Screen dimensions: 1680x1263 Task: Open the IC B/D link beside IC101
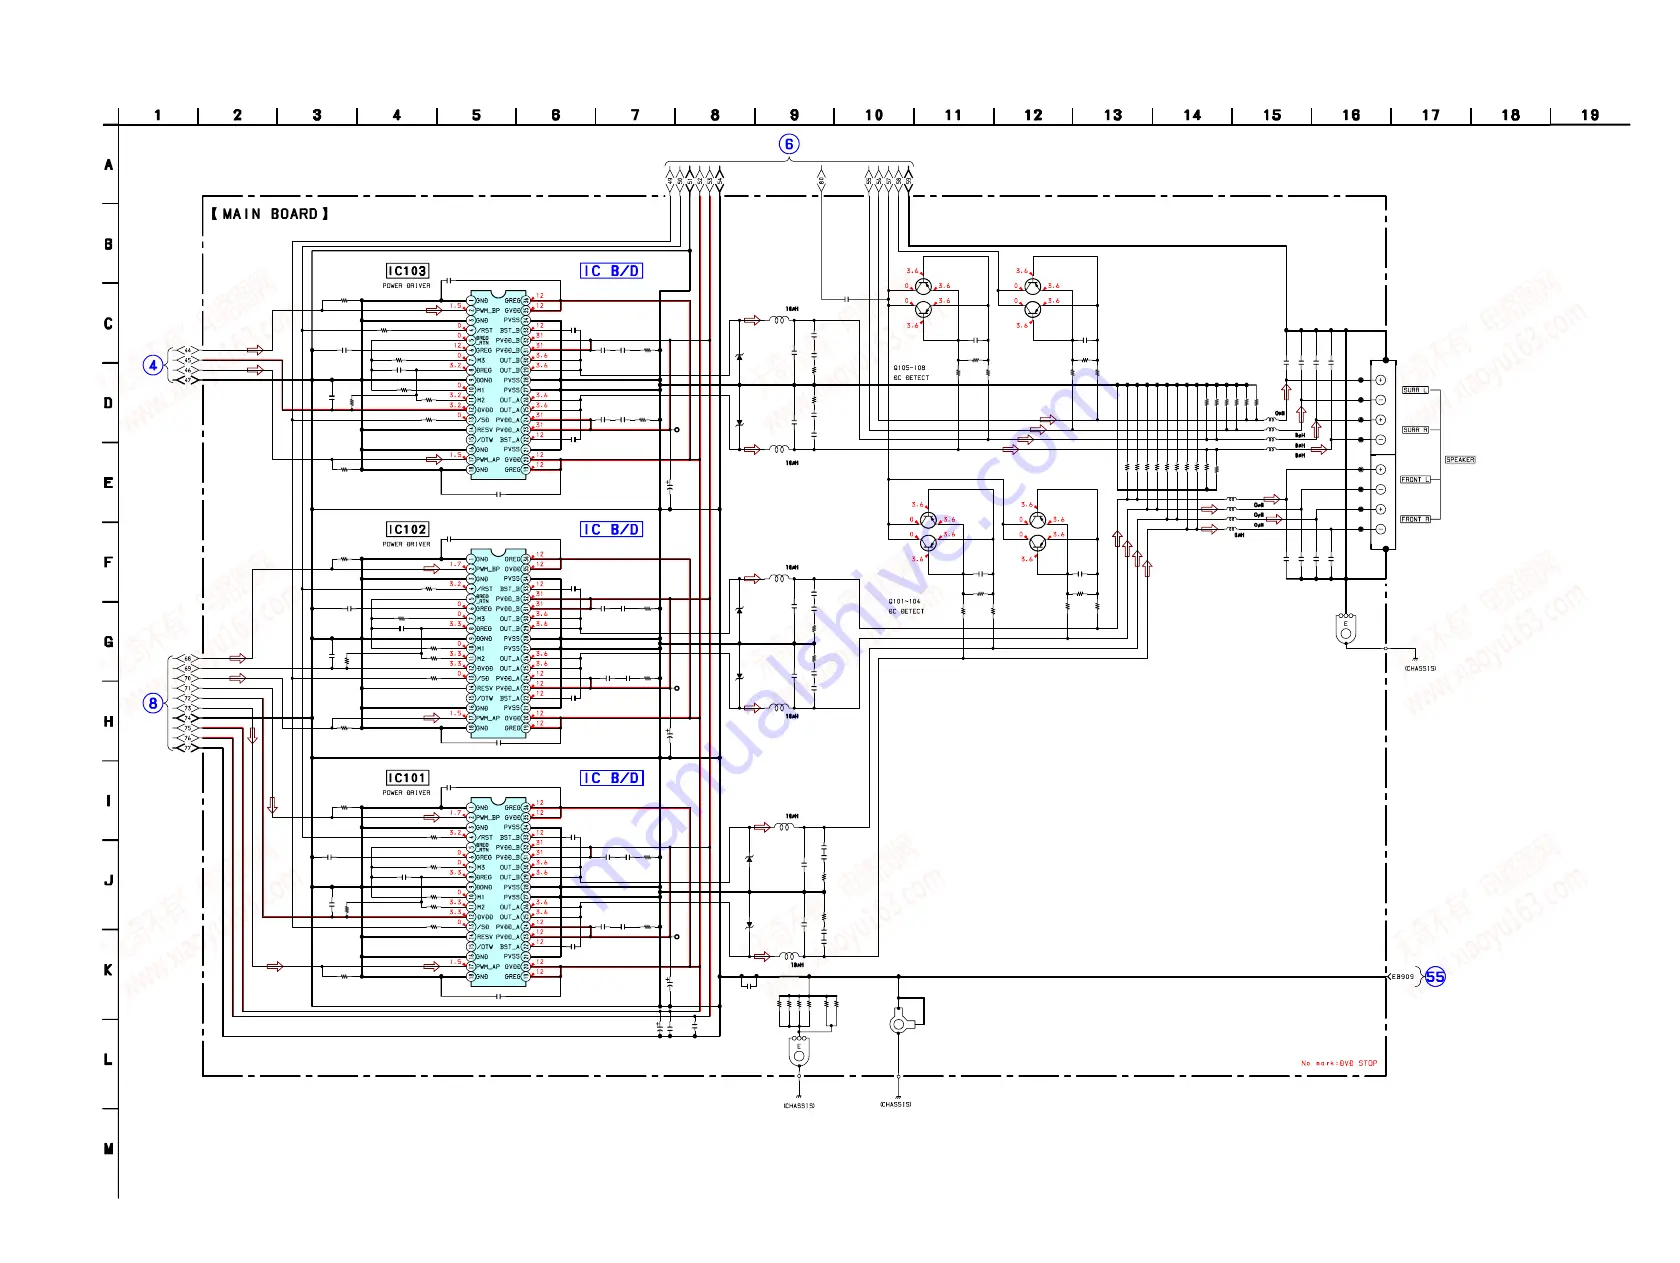pyautogui.click(x=611, y=778)
